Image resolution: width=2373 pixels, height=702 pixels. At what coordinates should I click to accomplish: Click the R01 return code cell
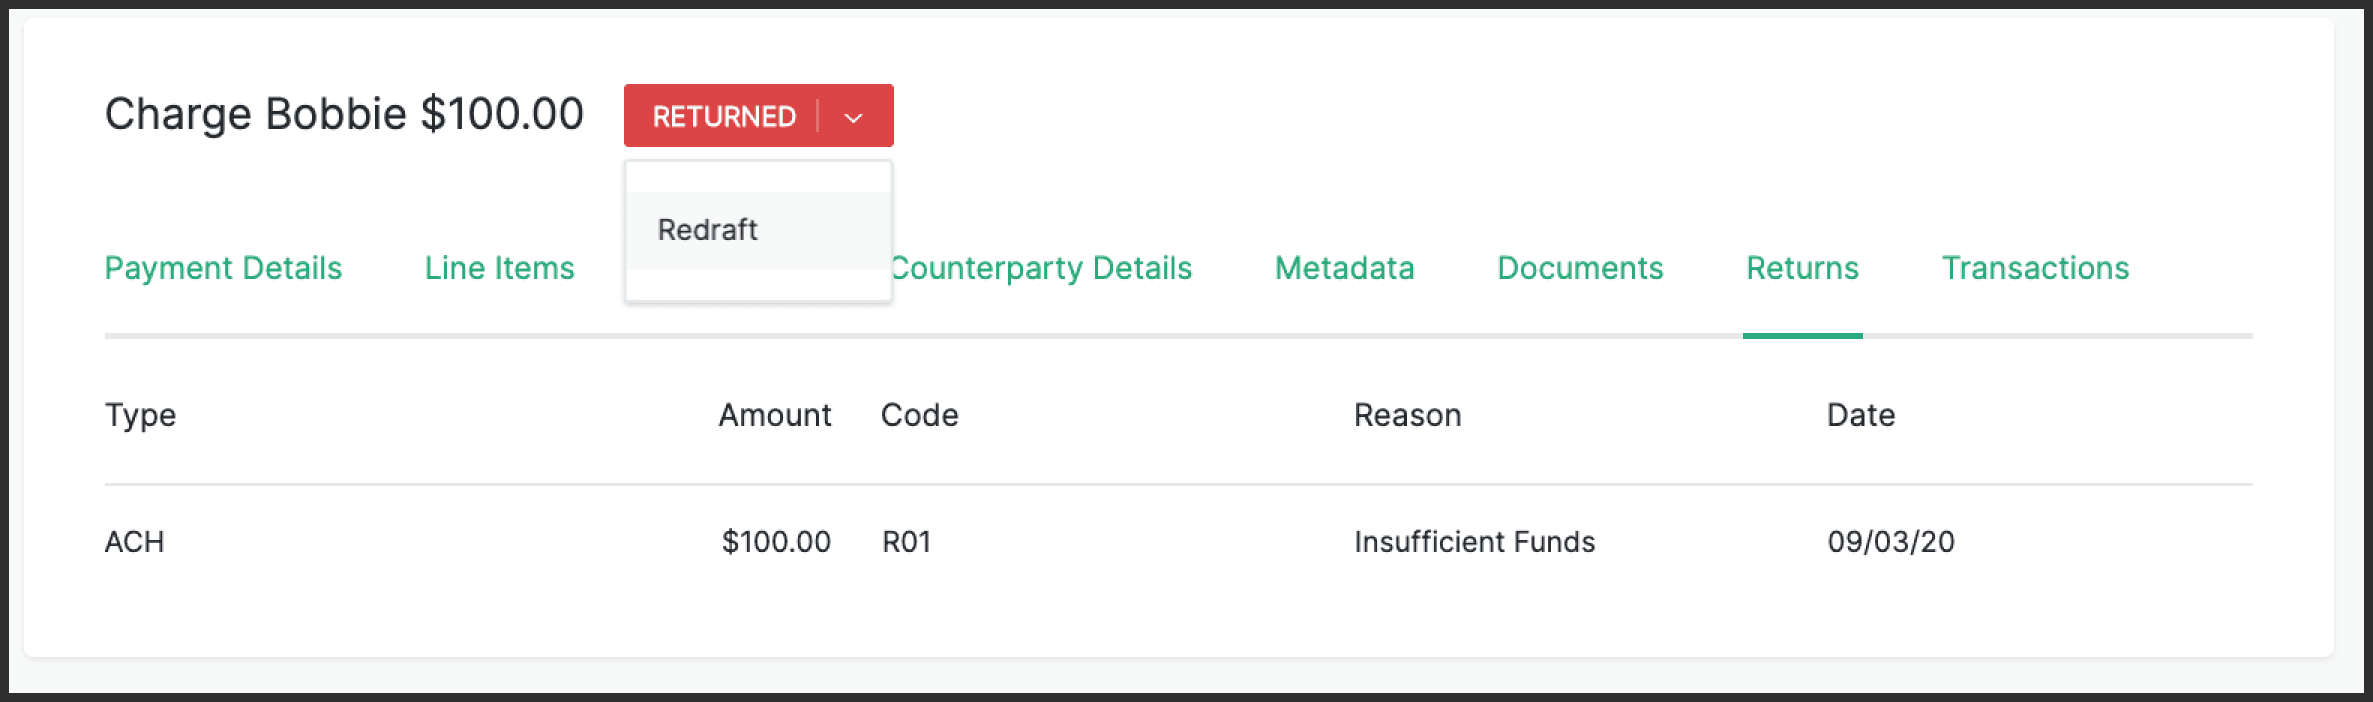(906, 542)
